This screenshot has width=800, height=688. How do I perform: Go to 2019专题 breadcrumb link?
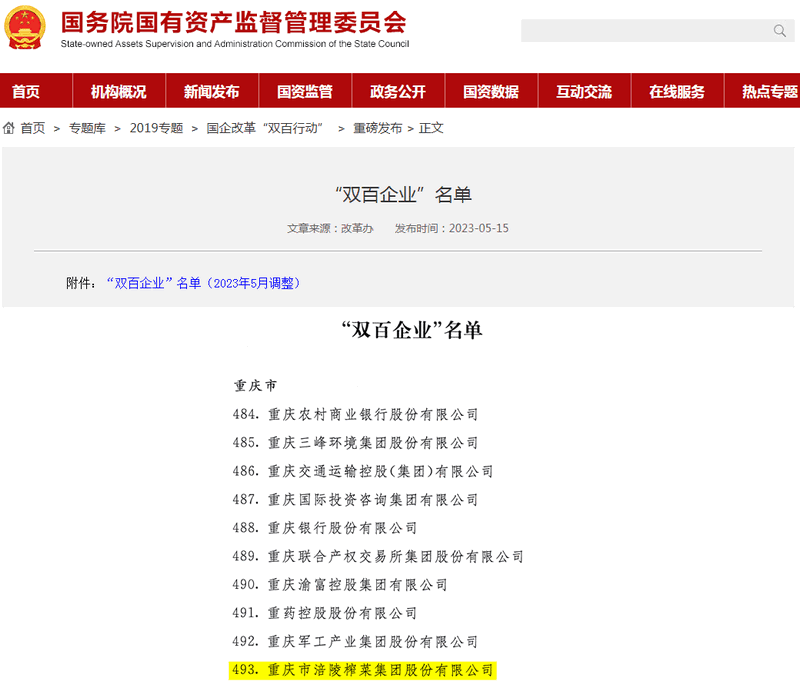[156, 128]
